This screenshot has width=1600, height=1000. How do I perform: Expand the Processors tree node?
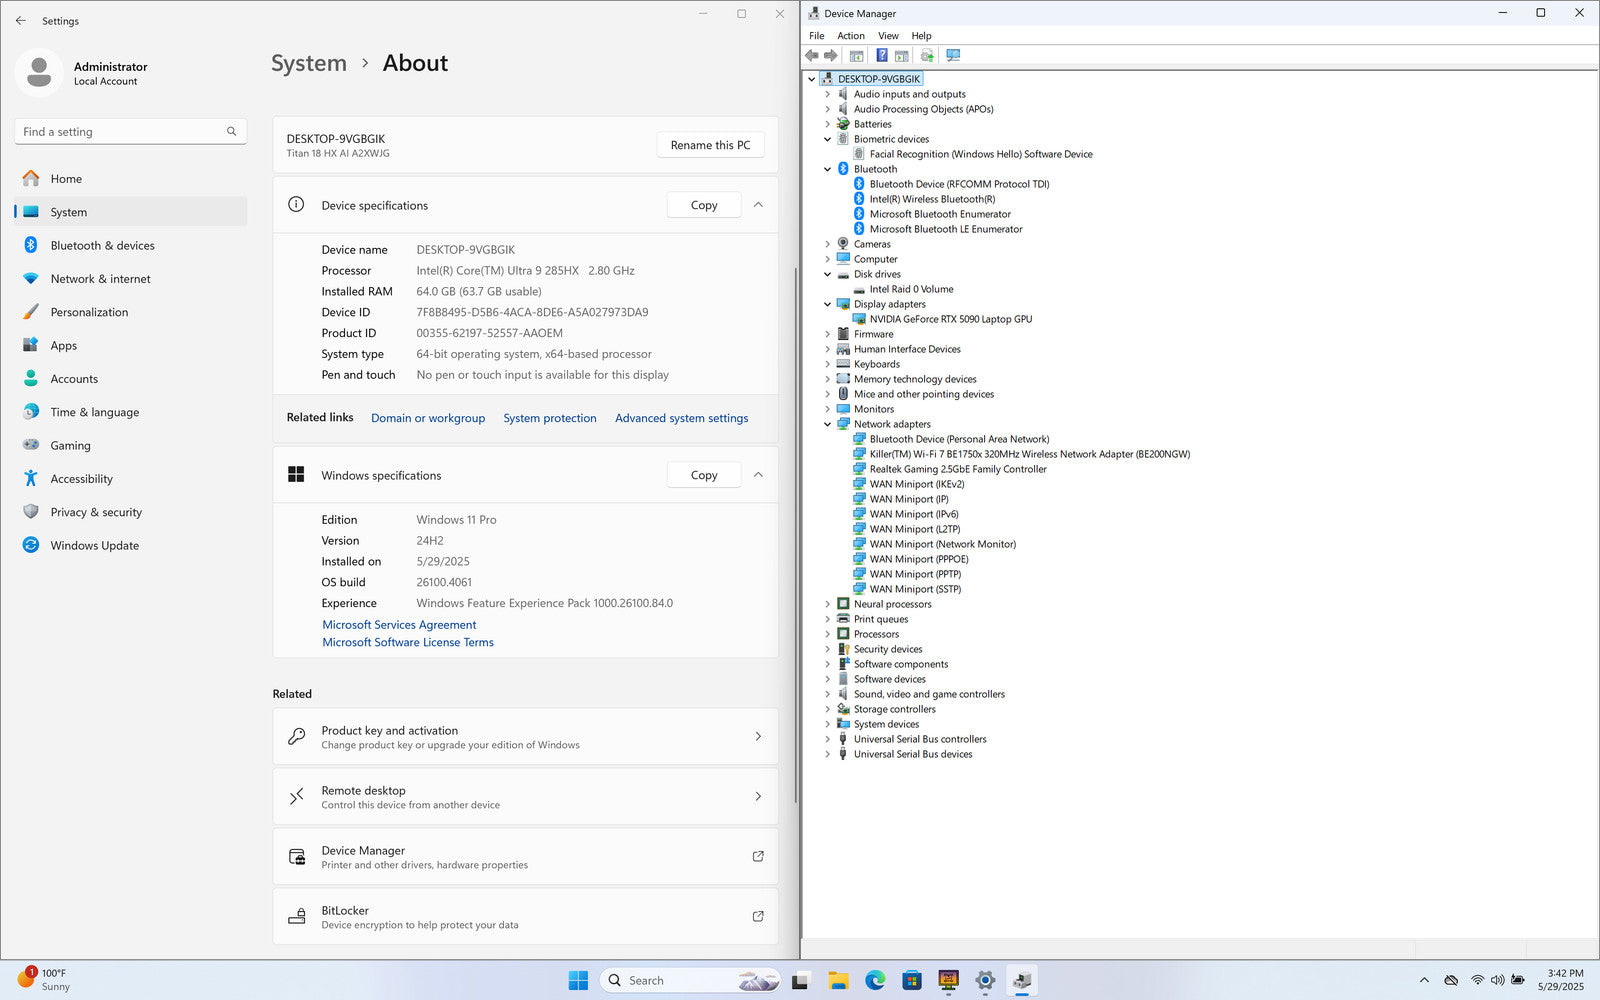[827, 634]
